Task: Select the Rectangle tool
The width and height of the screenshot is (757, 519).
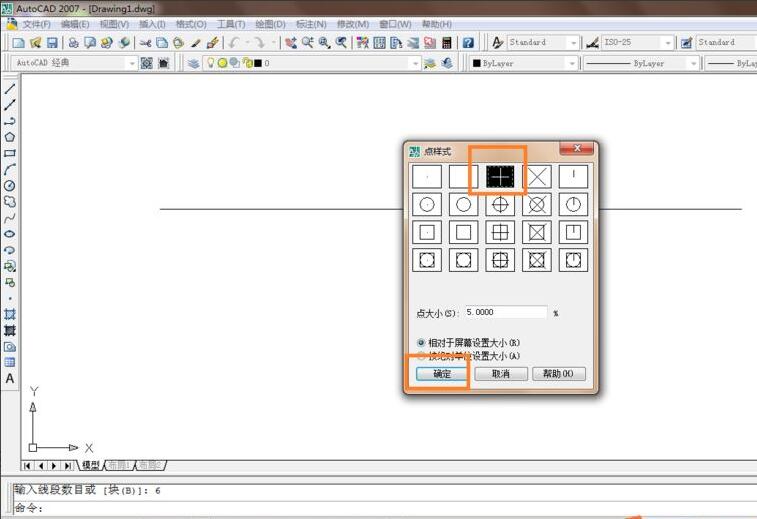Action: [x=10, y=153]
